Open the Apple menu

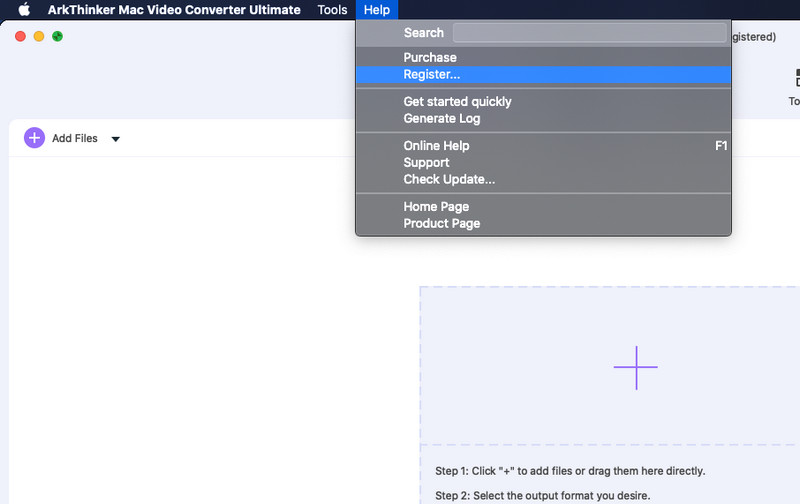[x=24, y=10]
